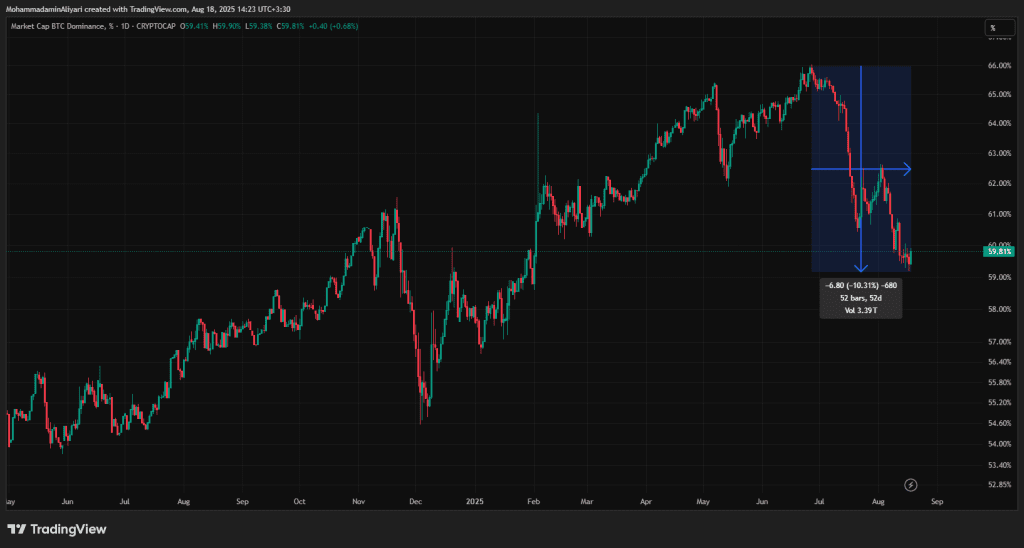This screenshot has width=1024, height=548.
Task: Click the Nov label on the time axis
Action: (357, 503)
